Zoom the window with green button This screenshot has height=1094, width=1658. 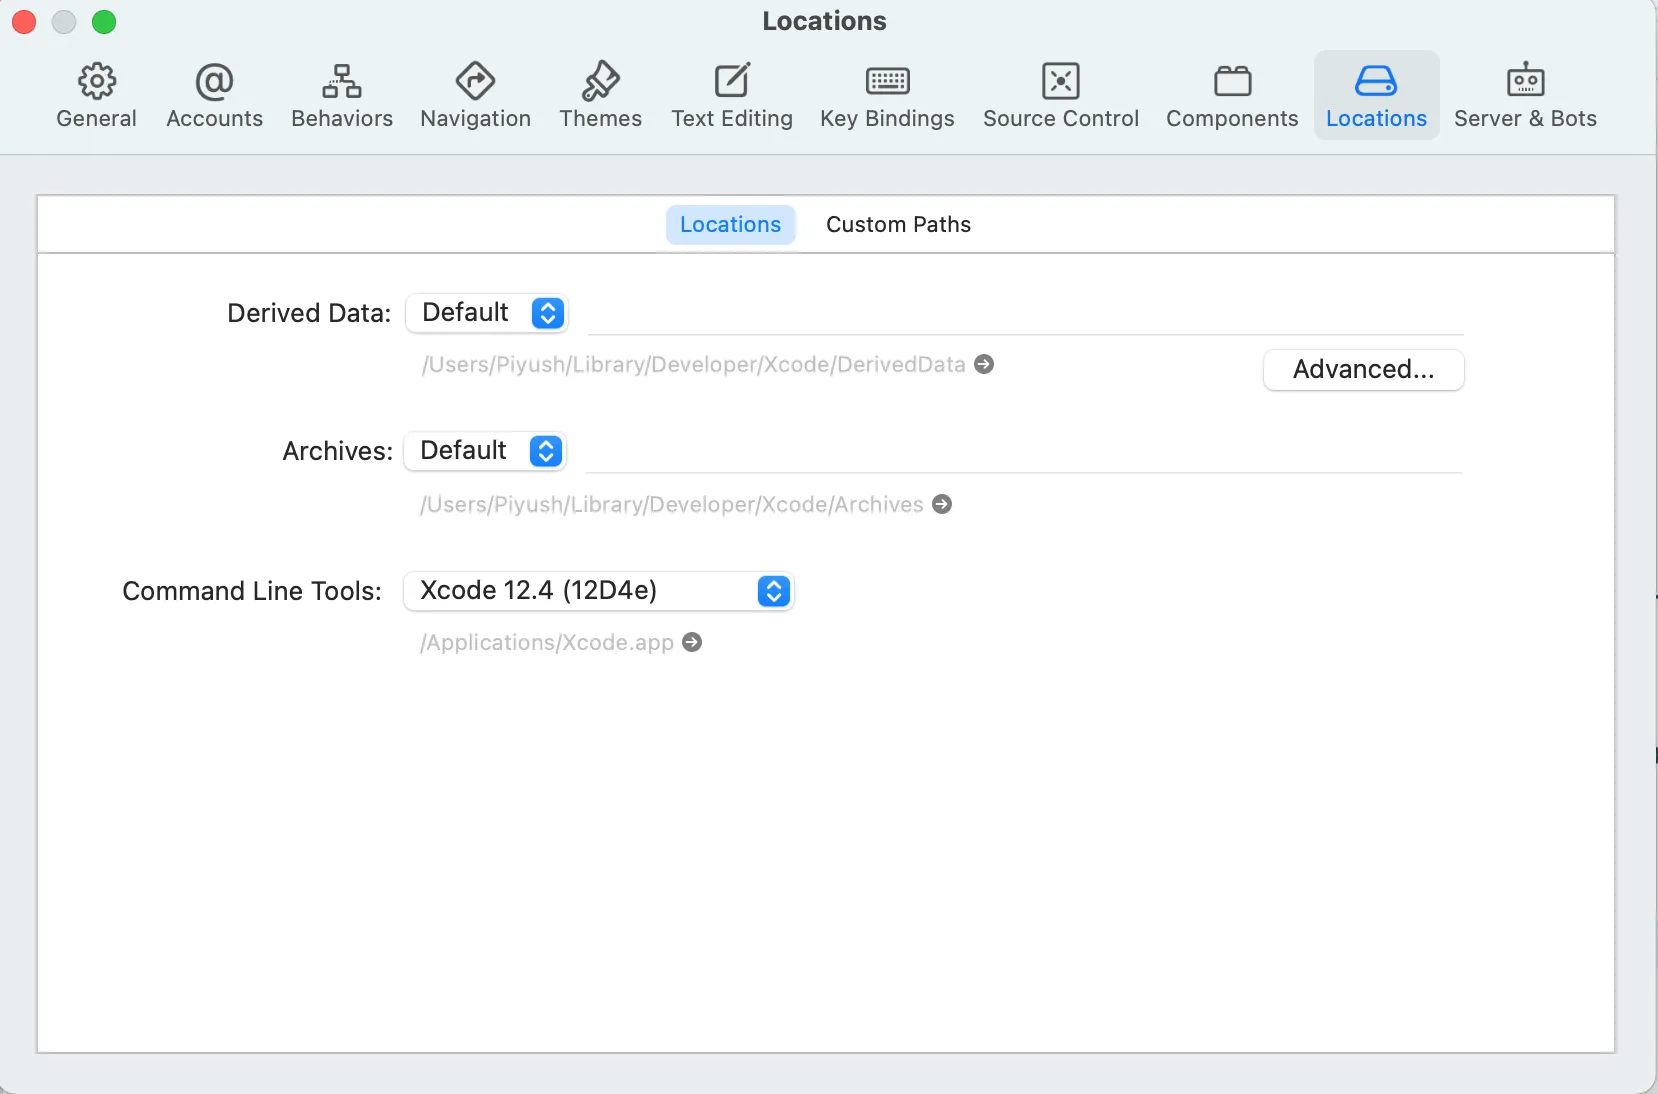click(x=104, y=22)
